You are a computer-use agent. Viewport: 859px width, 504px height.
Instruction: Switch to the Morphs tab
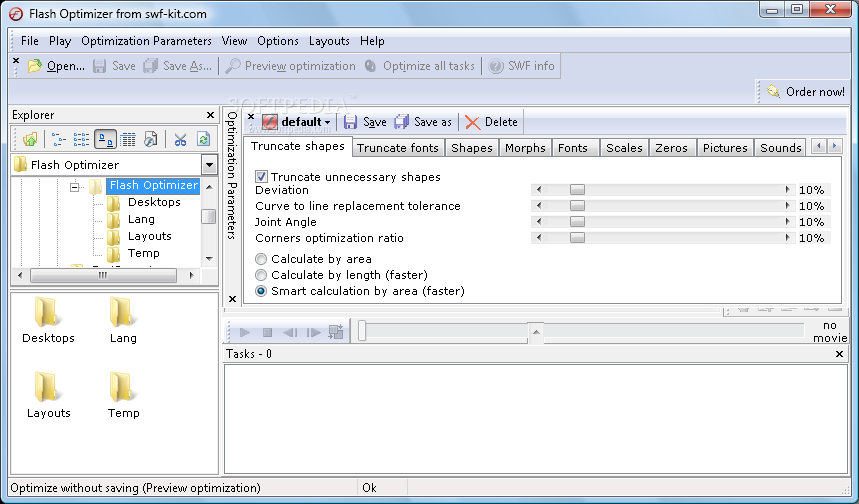[x=525, y=148]
